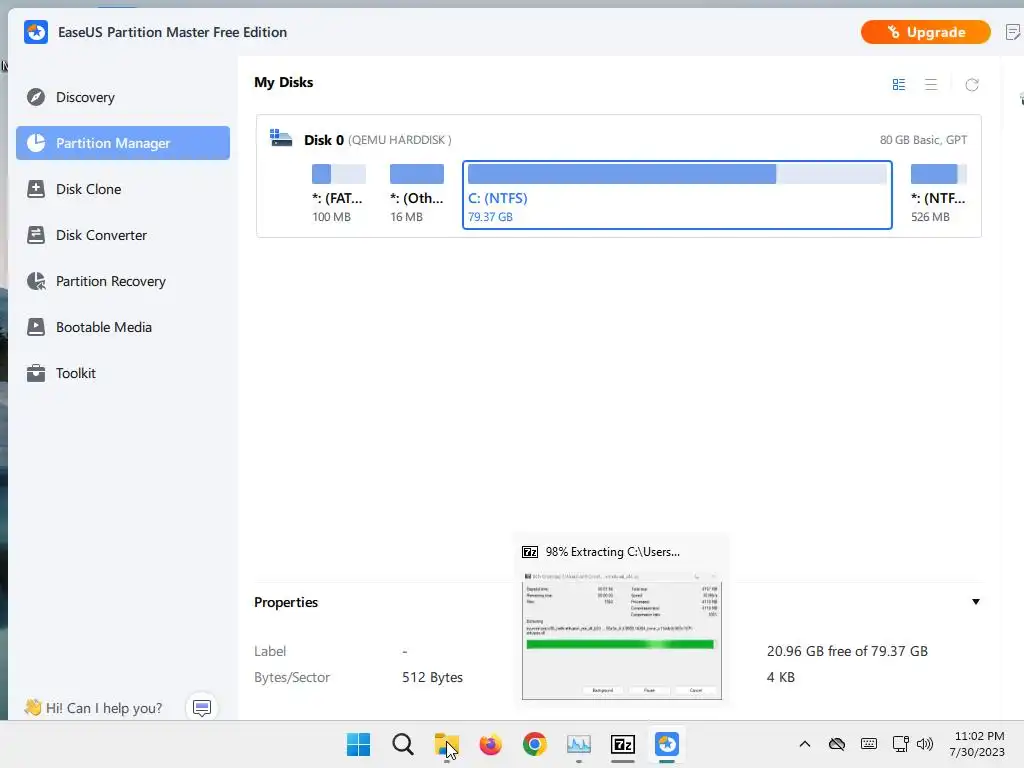The width and height of the screenshot is (1024, 768).
Task: Click the 'My Disks' heading
Action: coord(283,82)
